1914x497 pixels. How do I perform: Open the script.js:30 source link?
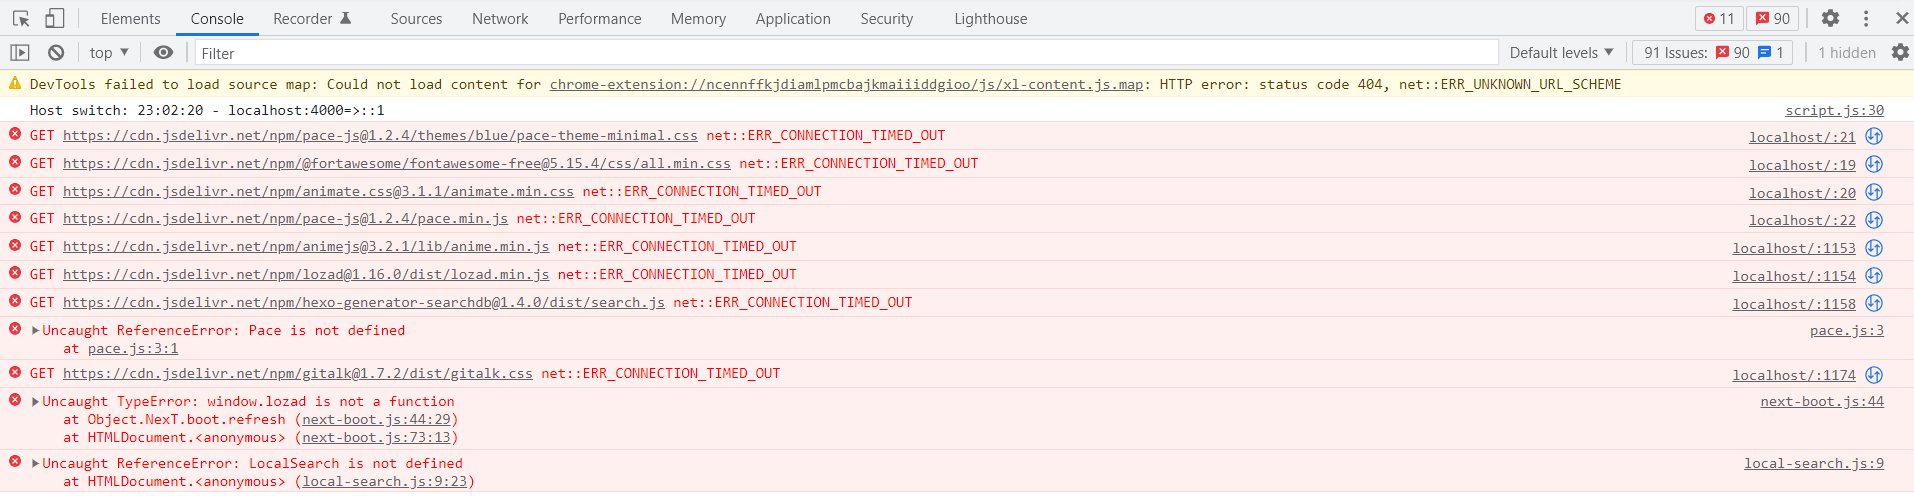[x=1834, y=110]
